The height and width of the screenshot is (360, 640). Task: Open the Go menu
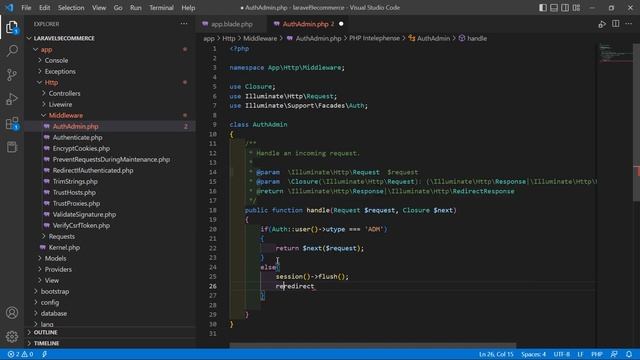pyautogui.click(x=118, y=8)
